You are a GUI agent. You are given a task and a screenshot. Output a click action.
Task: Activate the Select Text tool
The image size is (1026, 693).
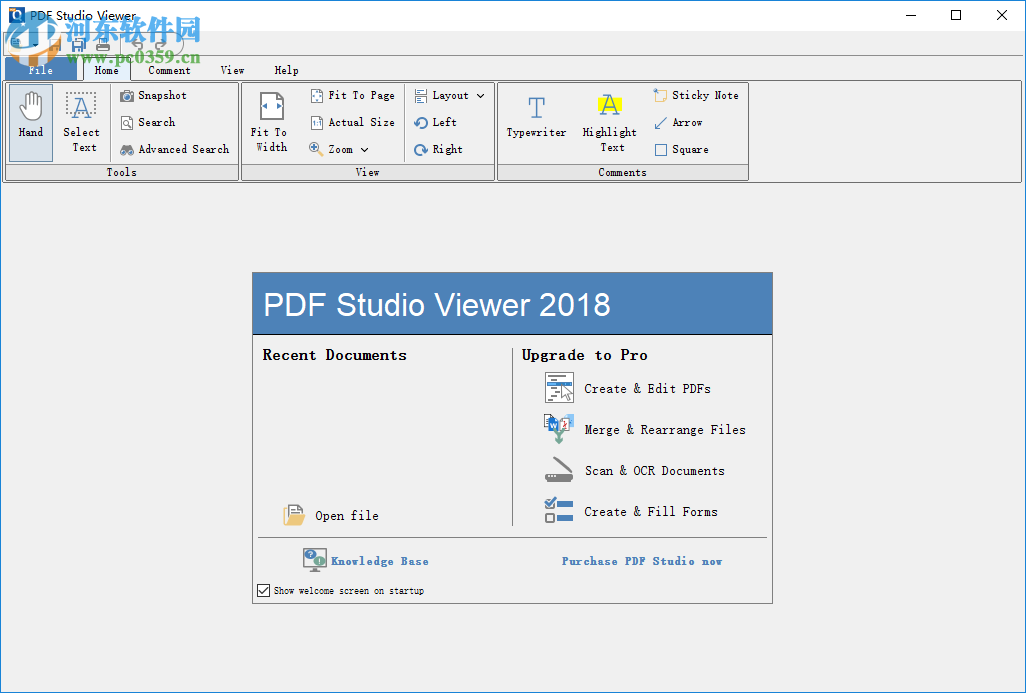pyautogui.click(x=81, y=120)
